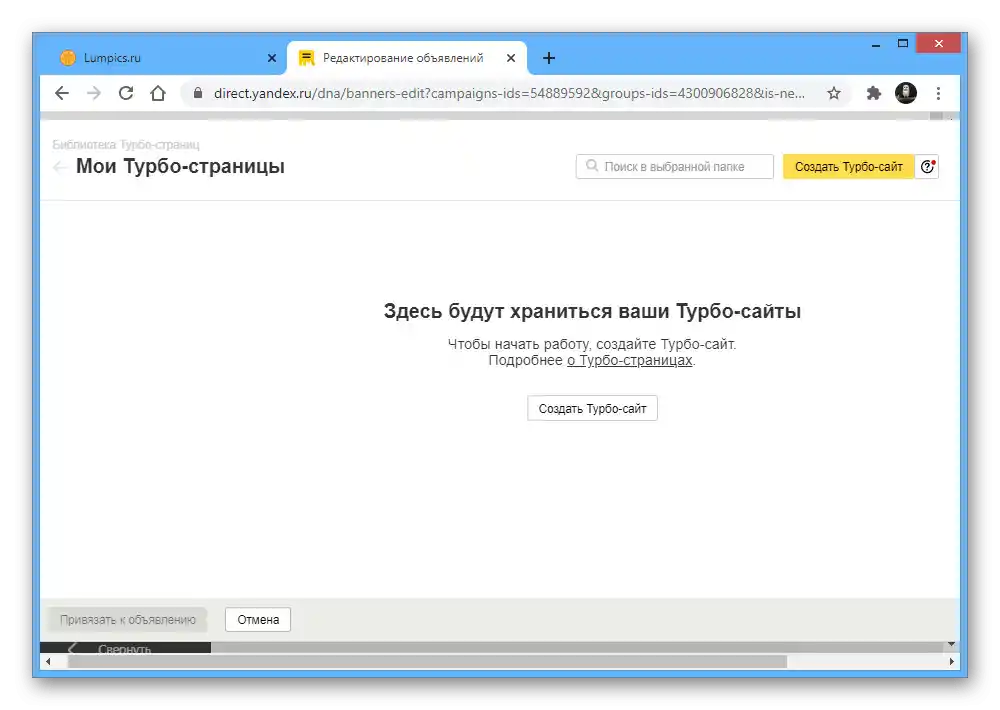The width and height of the screenshot is (1000, 710).
Task: Click the Отмена button
Action: pyautogui.click(x=258, y=619)
